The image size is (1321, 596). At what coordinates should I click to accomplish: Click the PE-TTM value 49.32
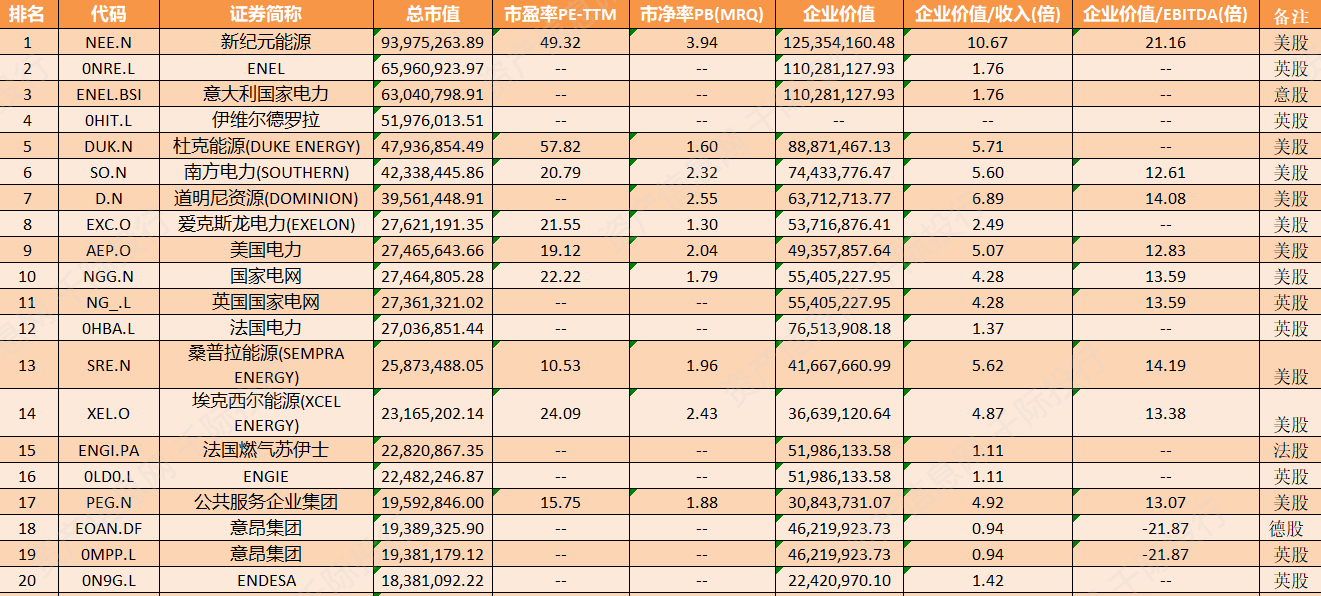click(560, 42)
